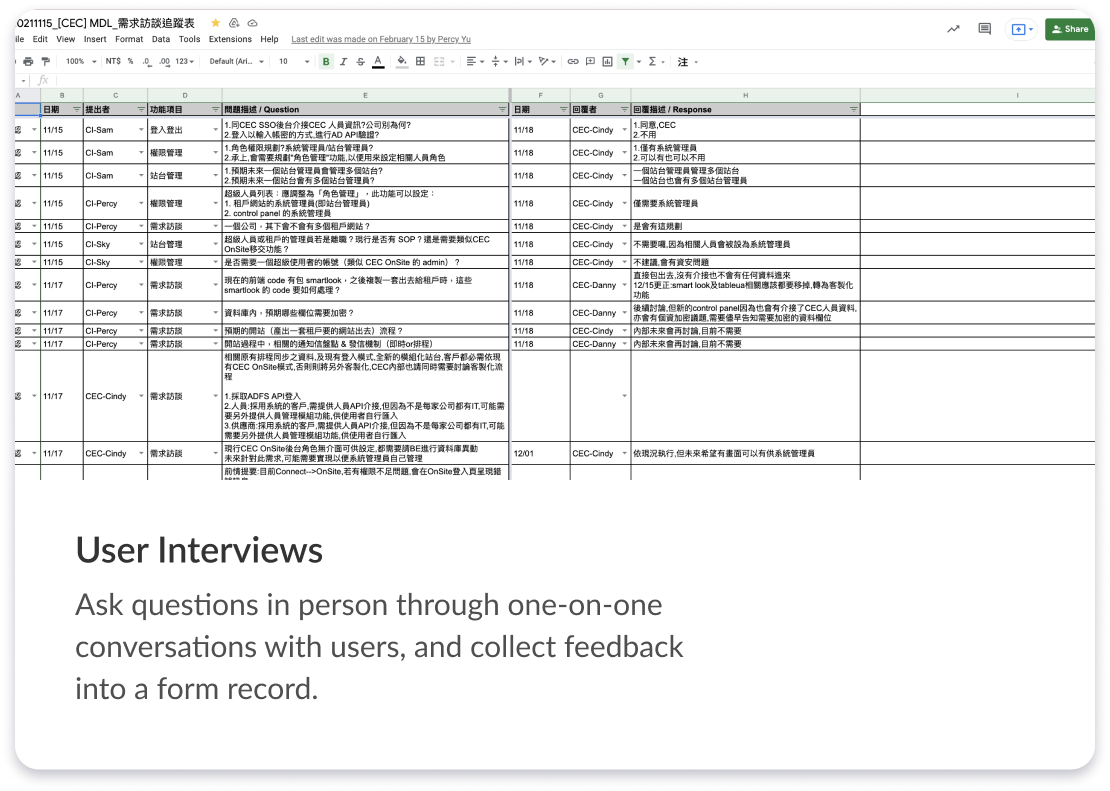Open the Insert menu
The height and width of the screenshot is (791, 1110).
95,40
